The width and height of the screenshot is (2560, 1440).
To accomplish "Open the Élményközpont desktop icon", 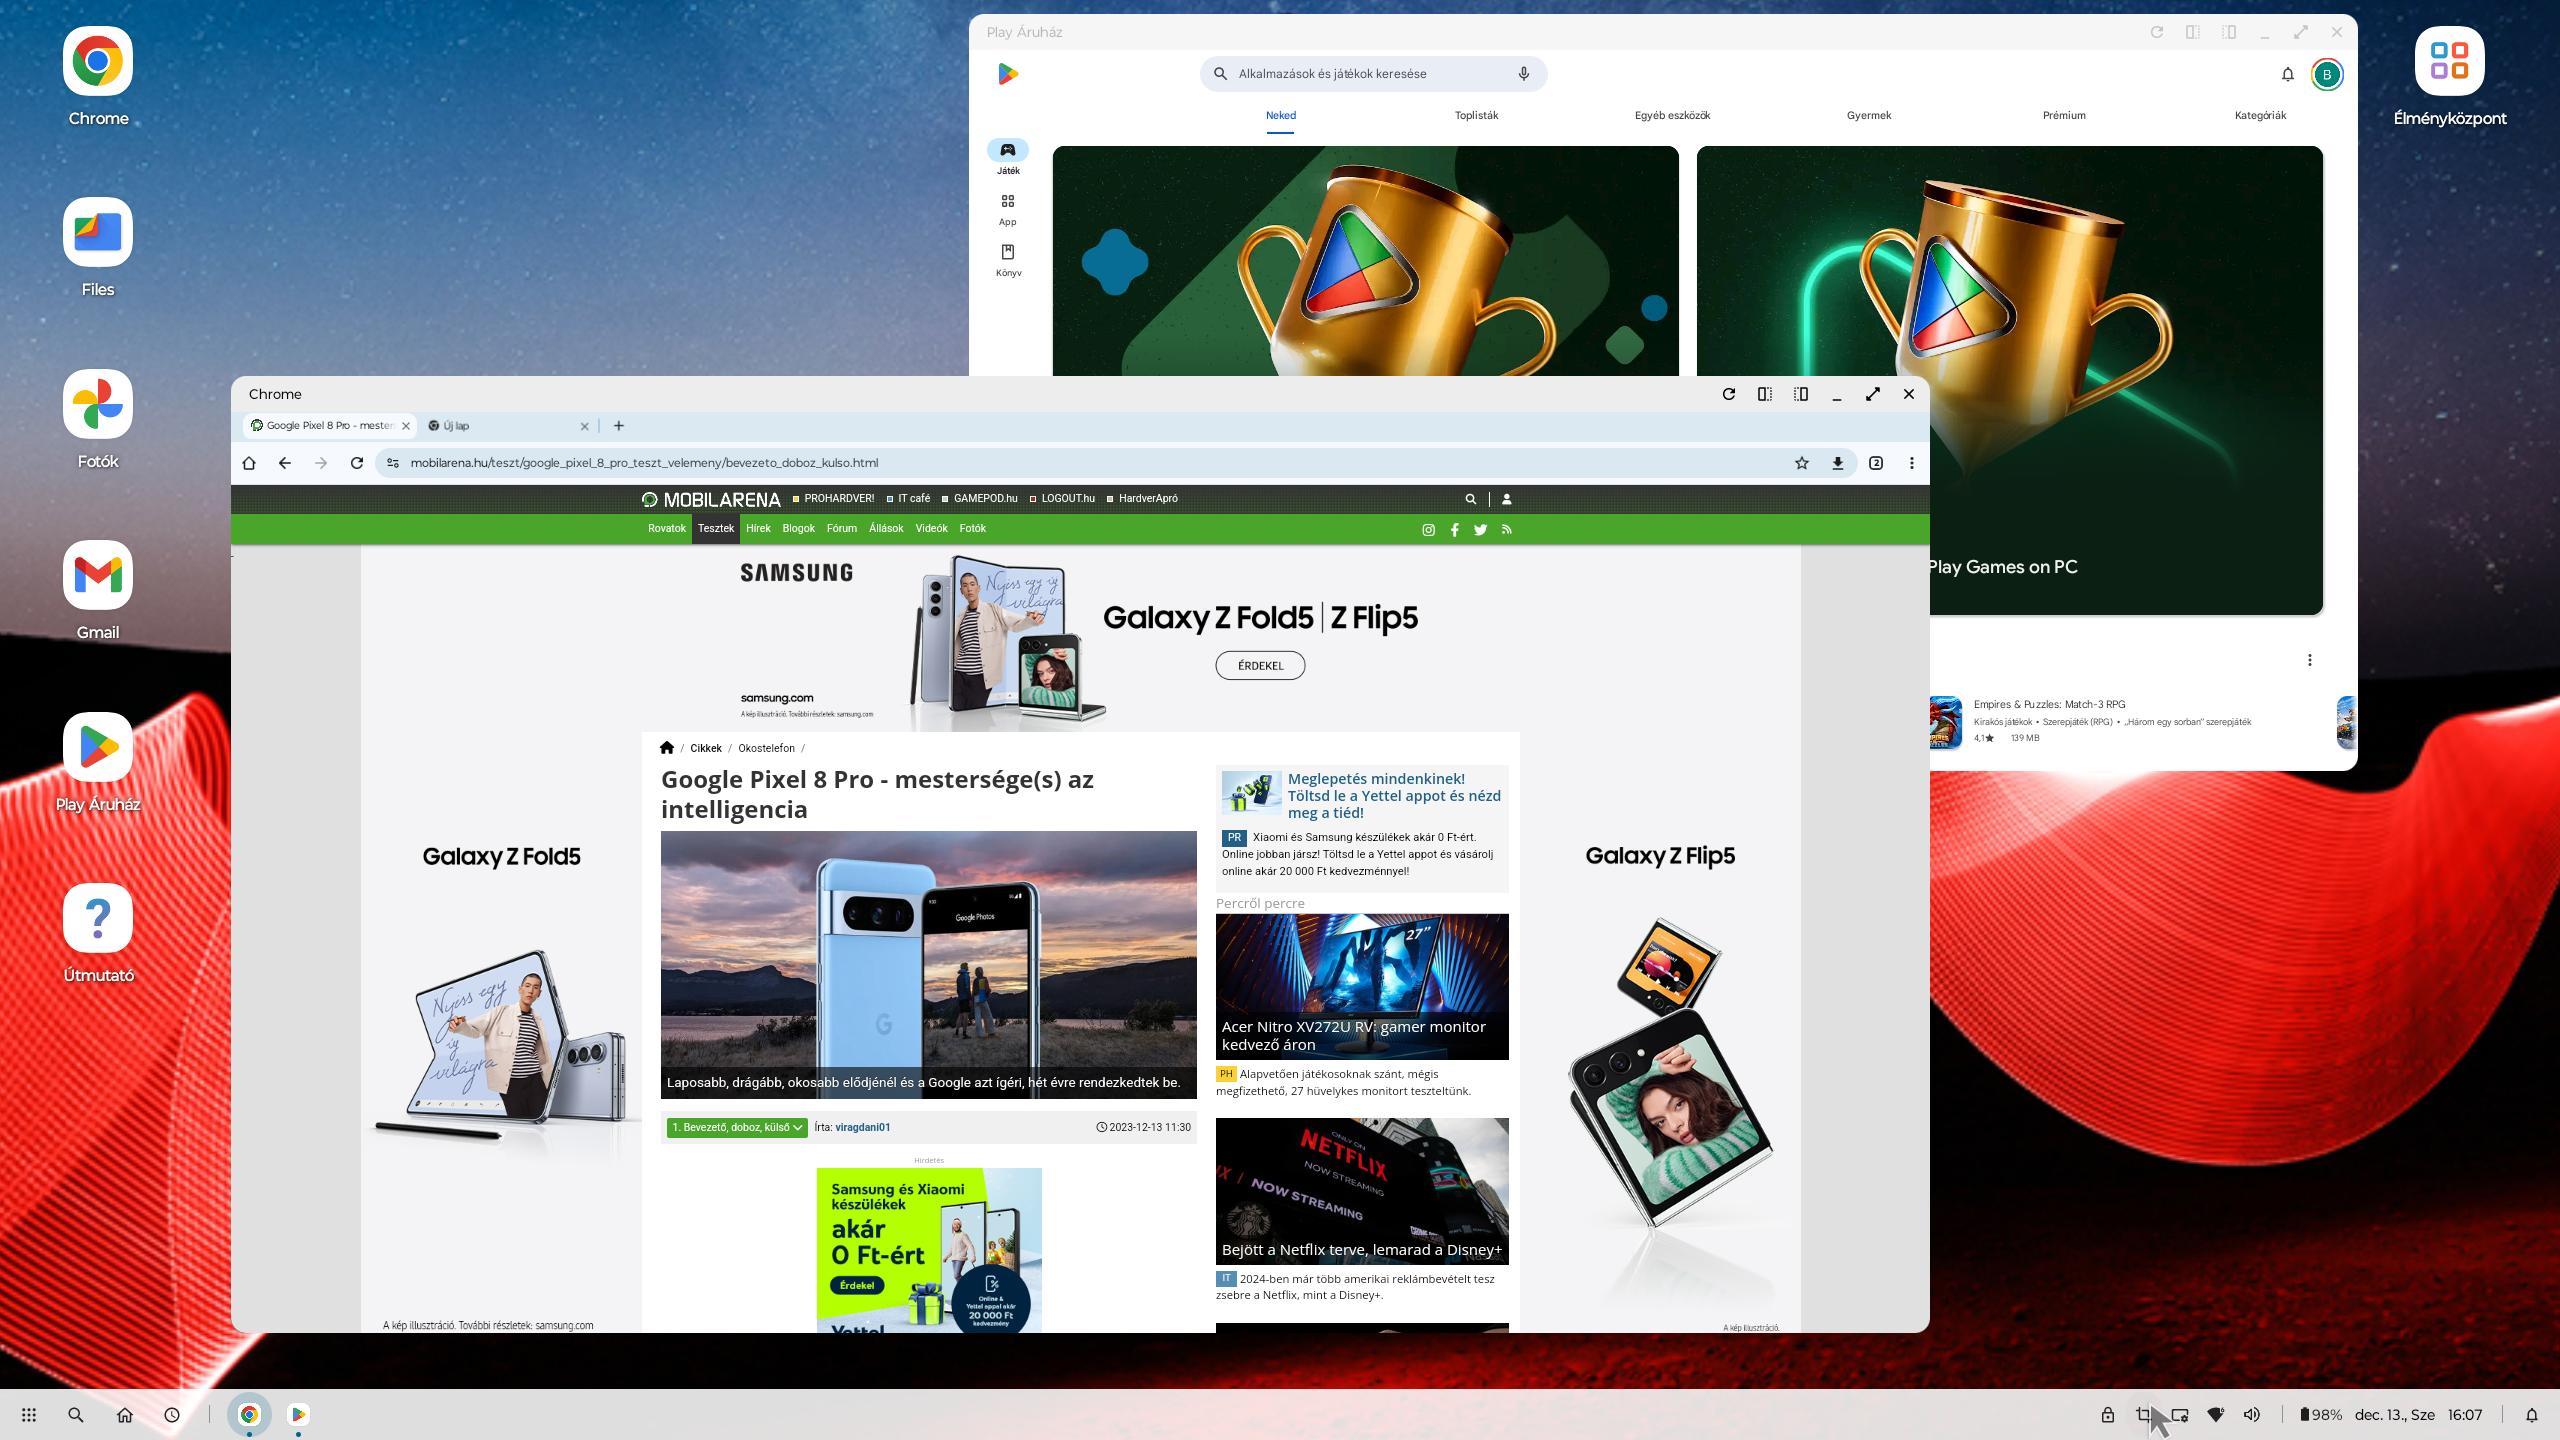I will [2449, 62].
